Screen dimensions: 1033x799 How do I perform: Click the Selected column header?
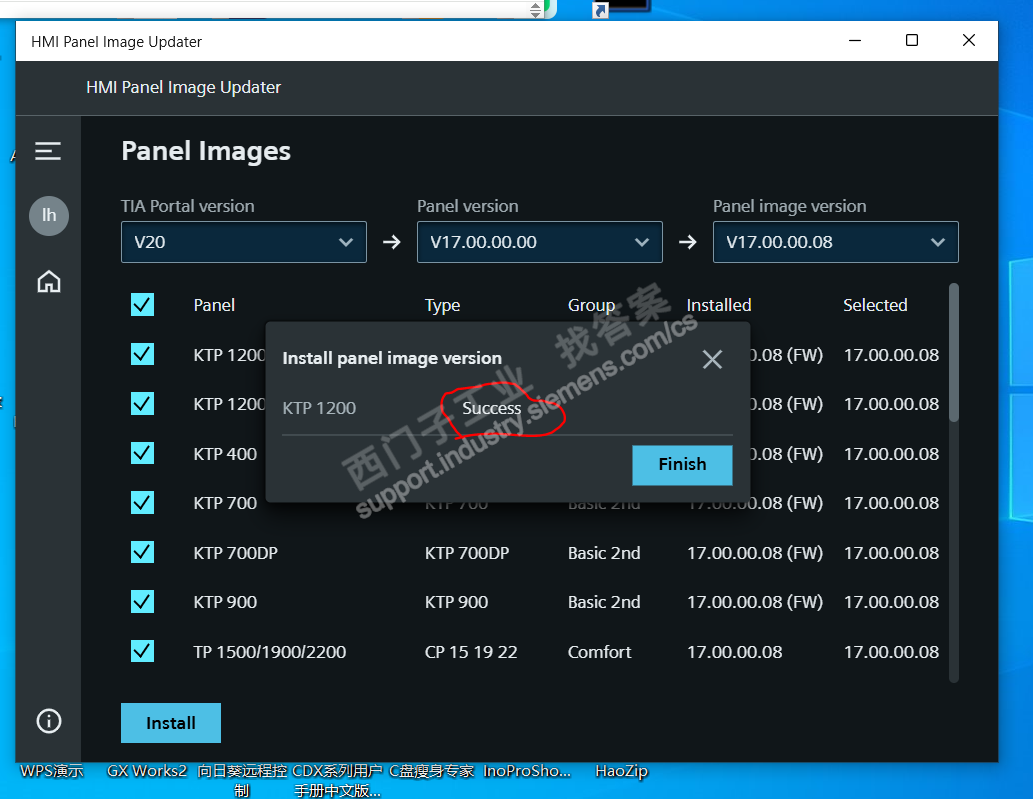click(x=875, y=305)
